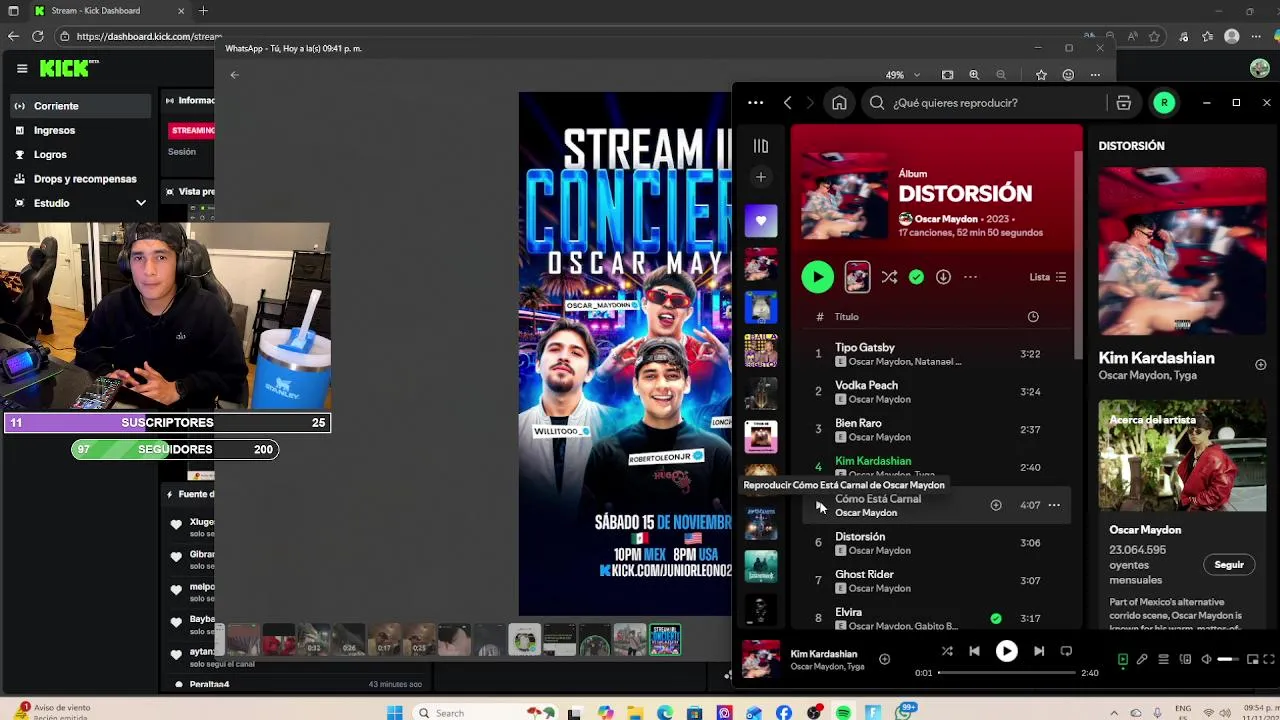Seek on the song progress bar

tap(1006, 673)
